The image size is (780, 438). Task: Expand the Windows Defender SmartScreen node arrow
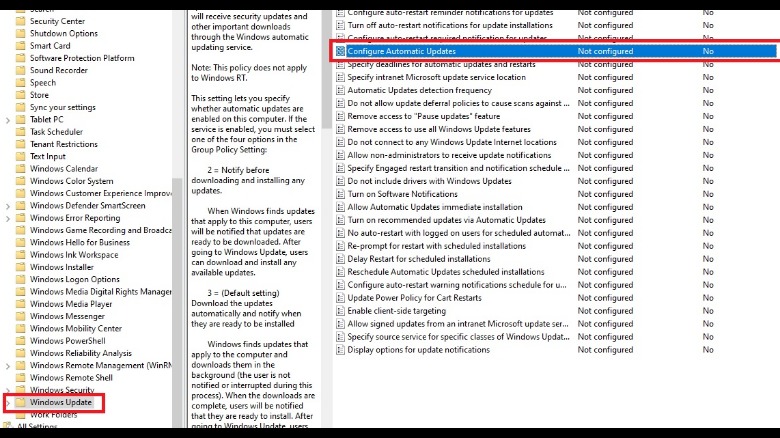tap(7, 206)
